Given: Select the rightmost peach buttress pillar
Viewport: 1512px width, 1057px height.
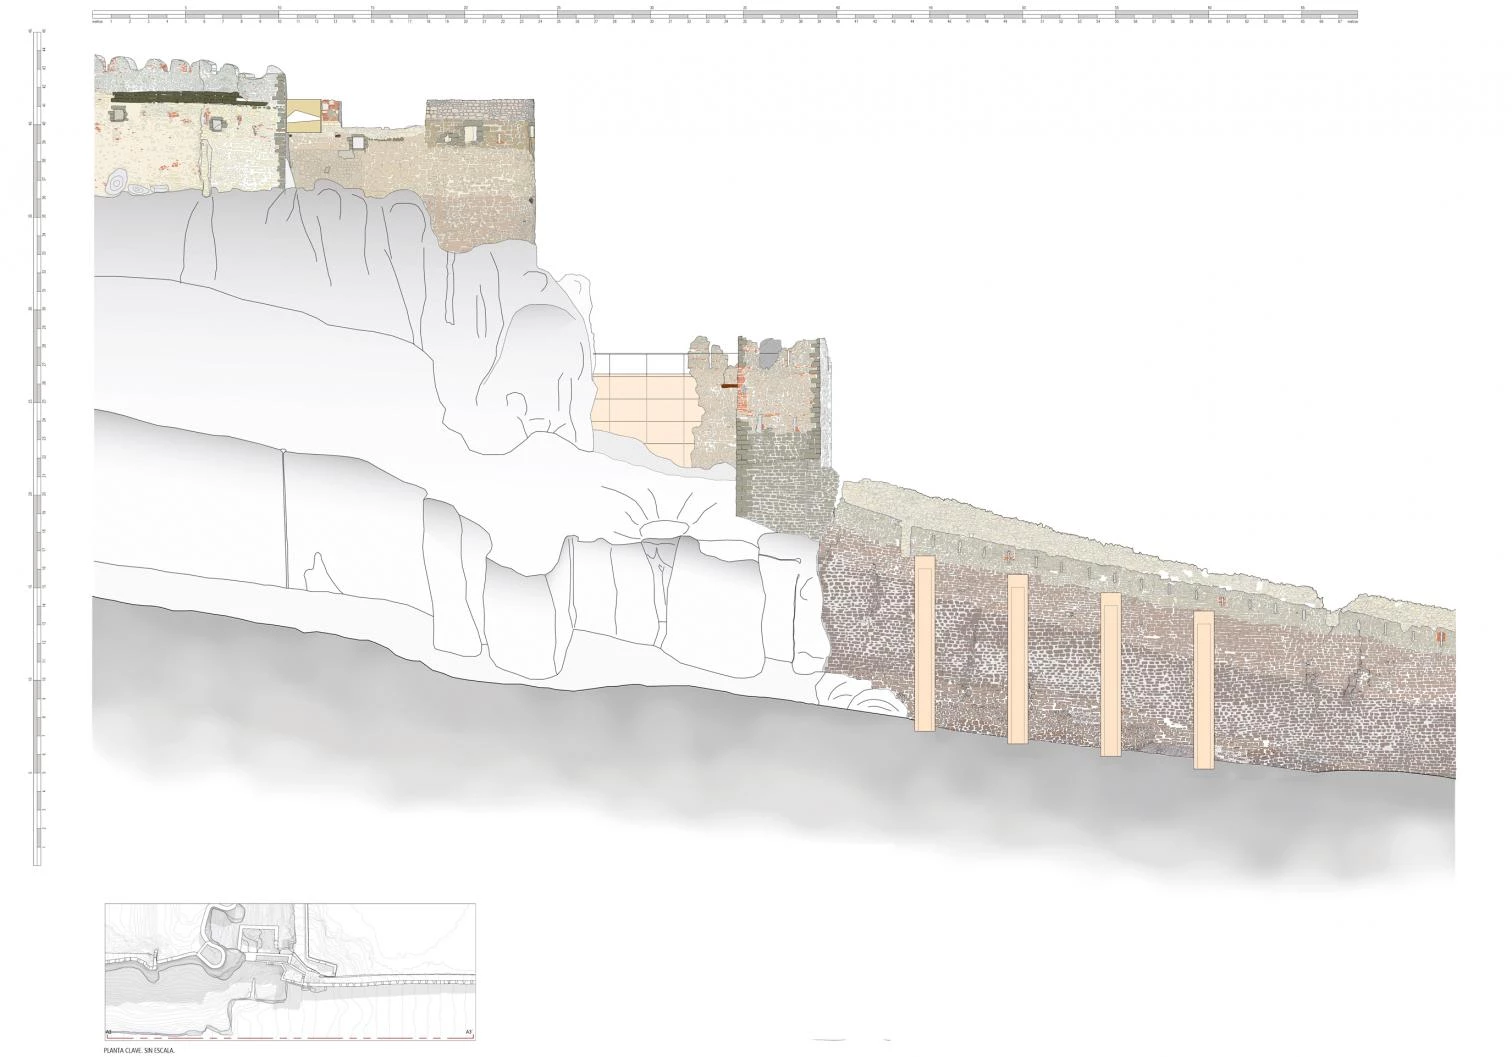Looking at the screenshot, I should click(1203, 690).
